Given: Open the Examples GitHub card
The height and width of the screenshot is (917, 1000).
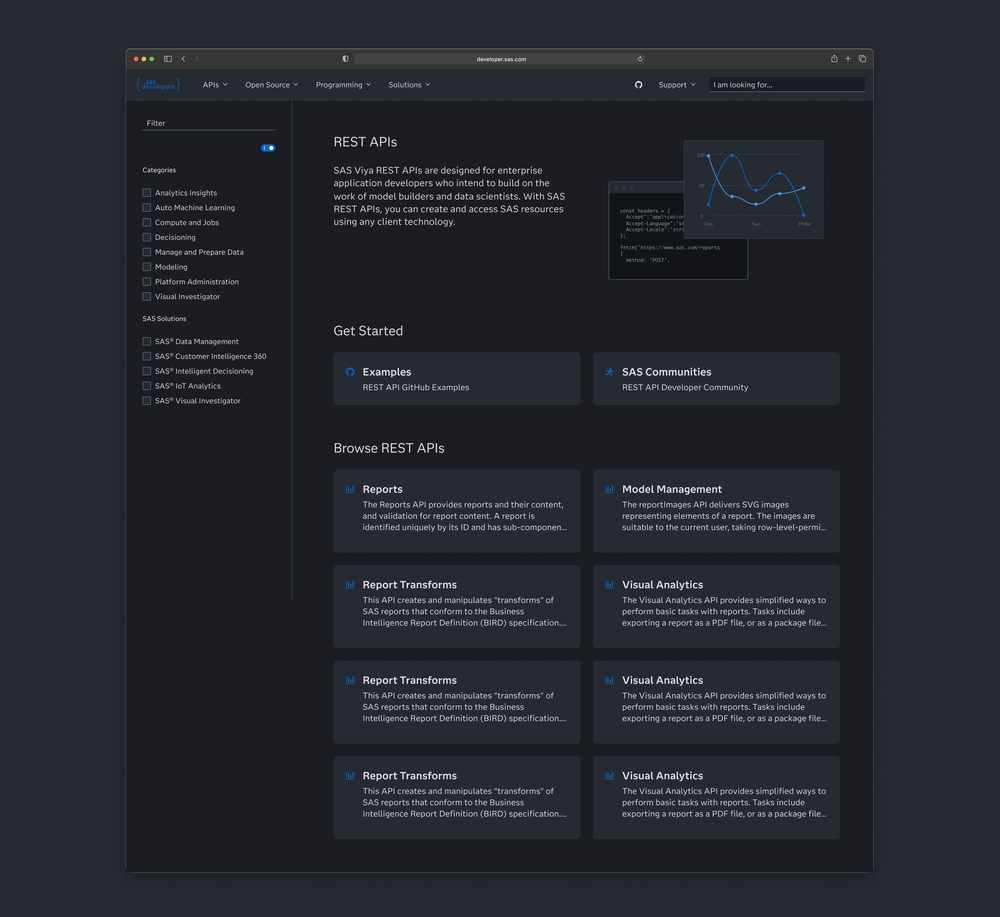Looking at the screenshot, I should (457, 379).
